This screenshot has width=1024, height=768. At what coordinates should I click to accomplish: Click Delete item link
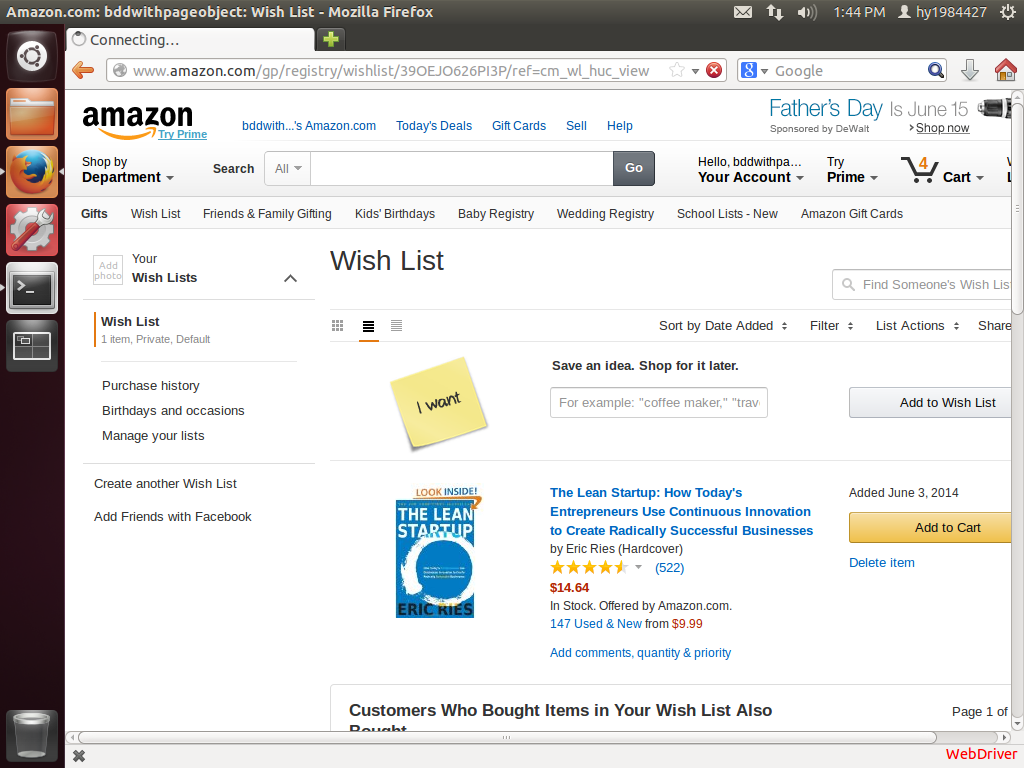(882, 562)
